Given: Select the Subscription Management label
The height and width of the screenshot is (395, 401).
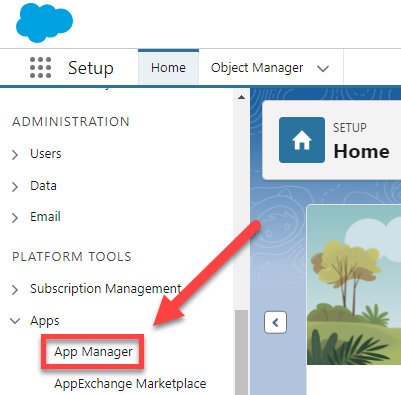Looking at the screenshot, I should pos(106,289).
